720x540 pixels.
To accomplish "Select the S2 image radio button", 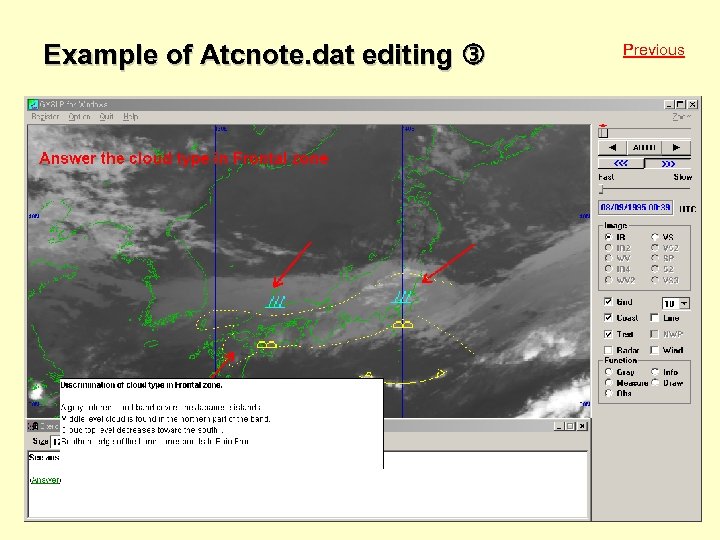I will (x=655, y=269).
